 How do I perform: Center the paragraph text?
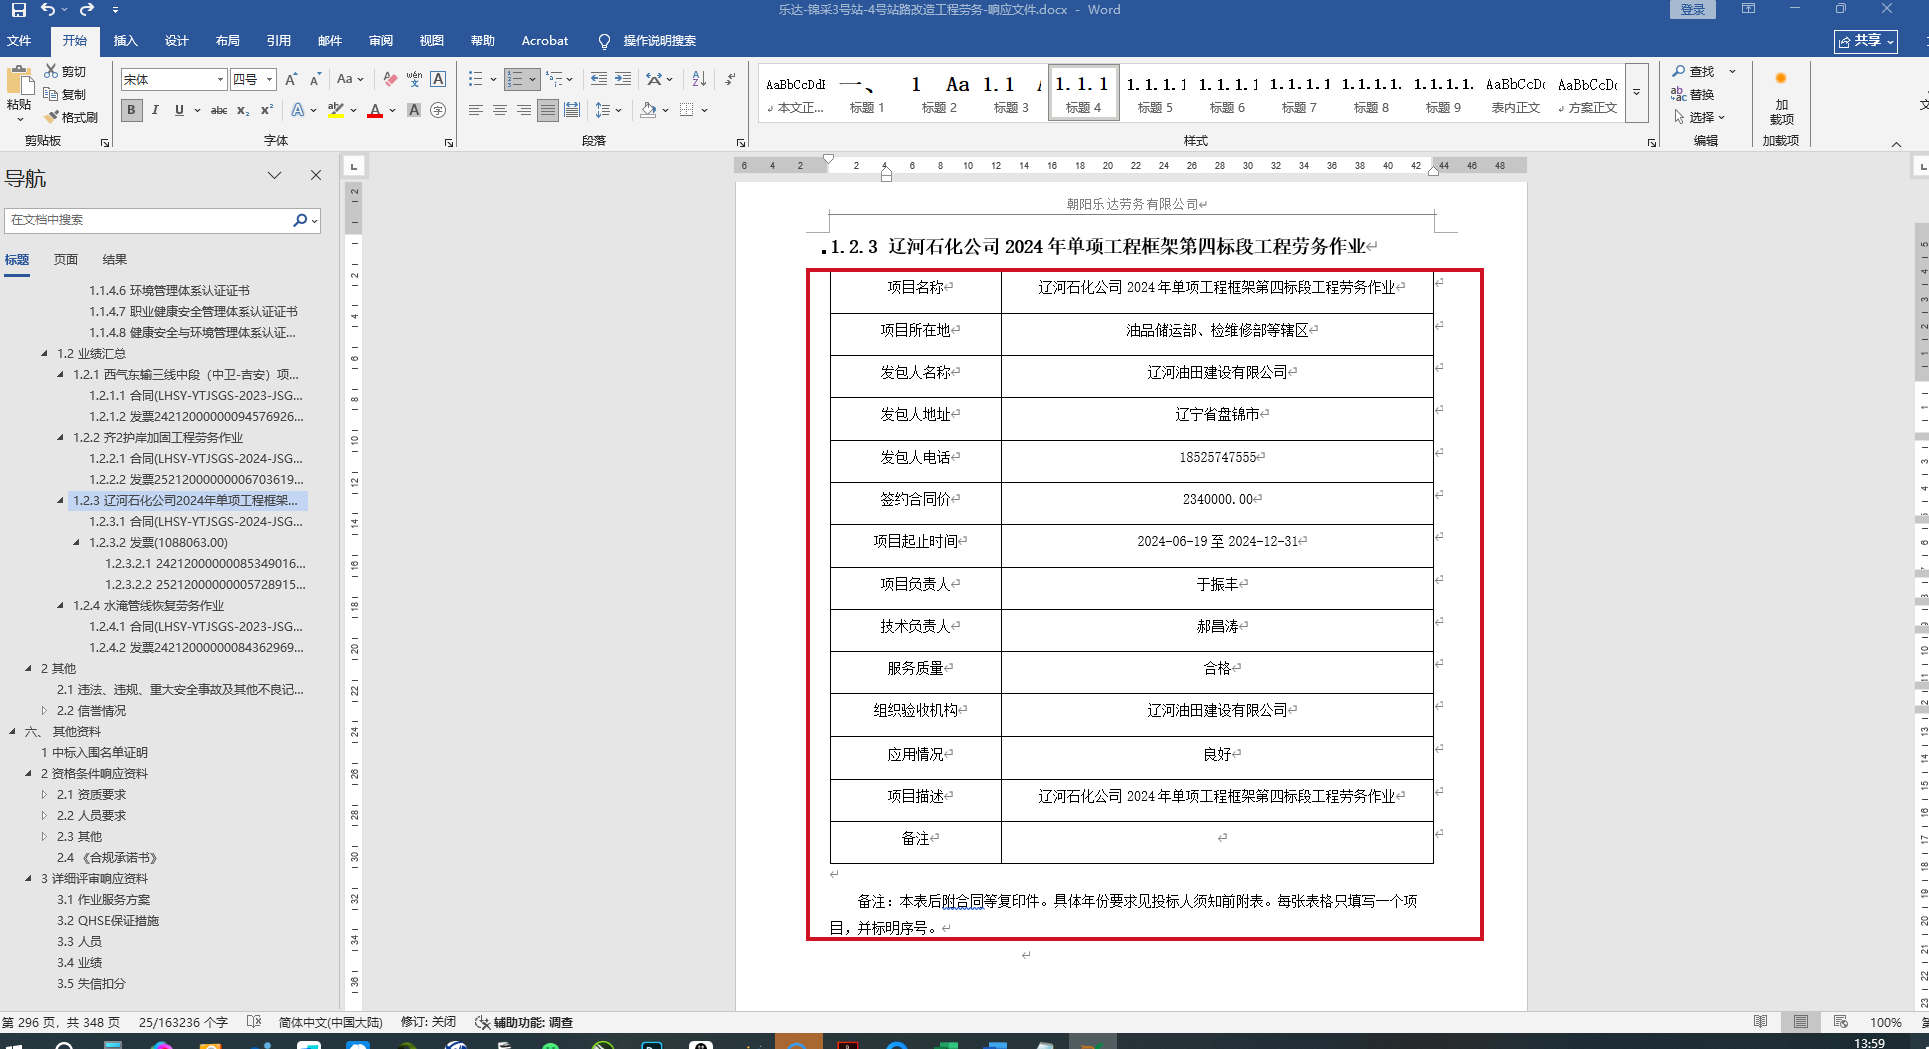pos(499,110)
